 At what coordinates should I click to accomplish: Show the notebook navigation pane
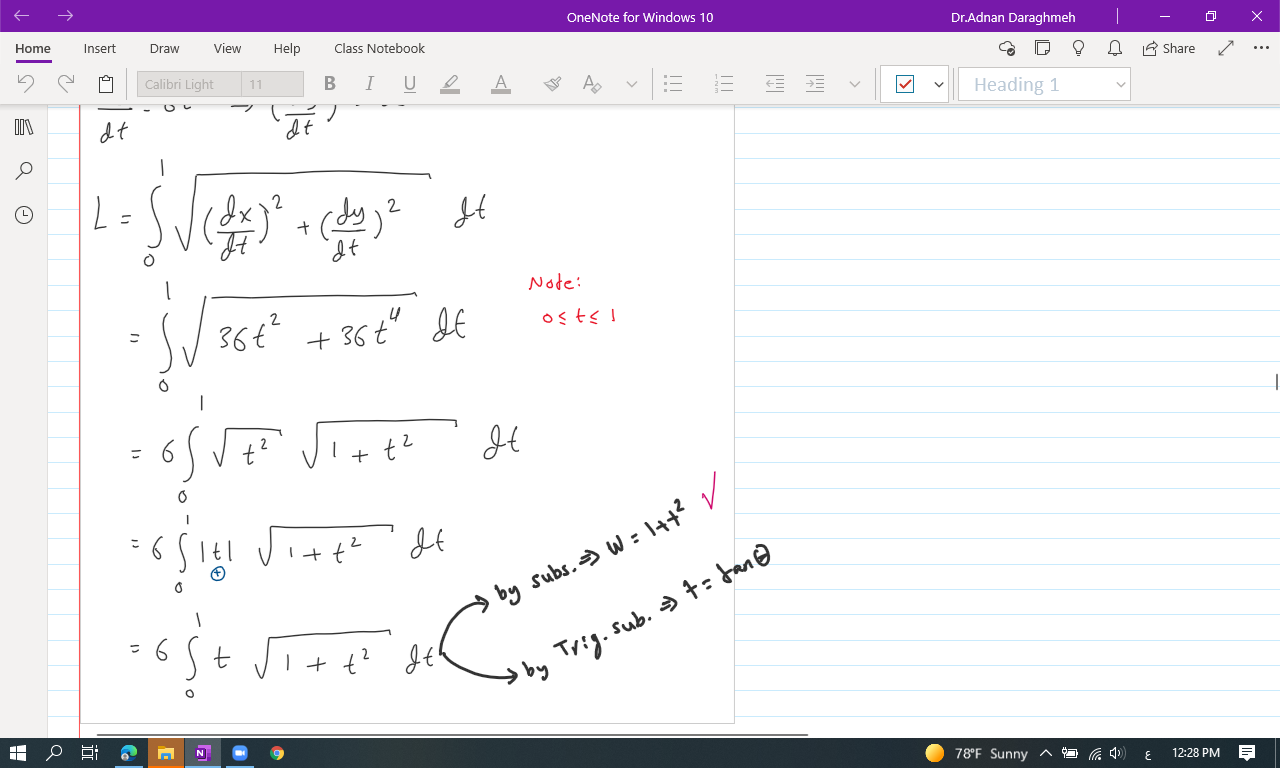(24, 127)
